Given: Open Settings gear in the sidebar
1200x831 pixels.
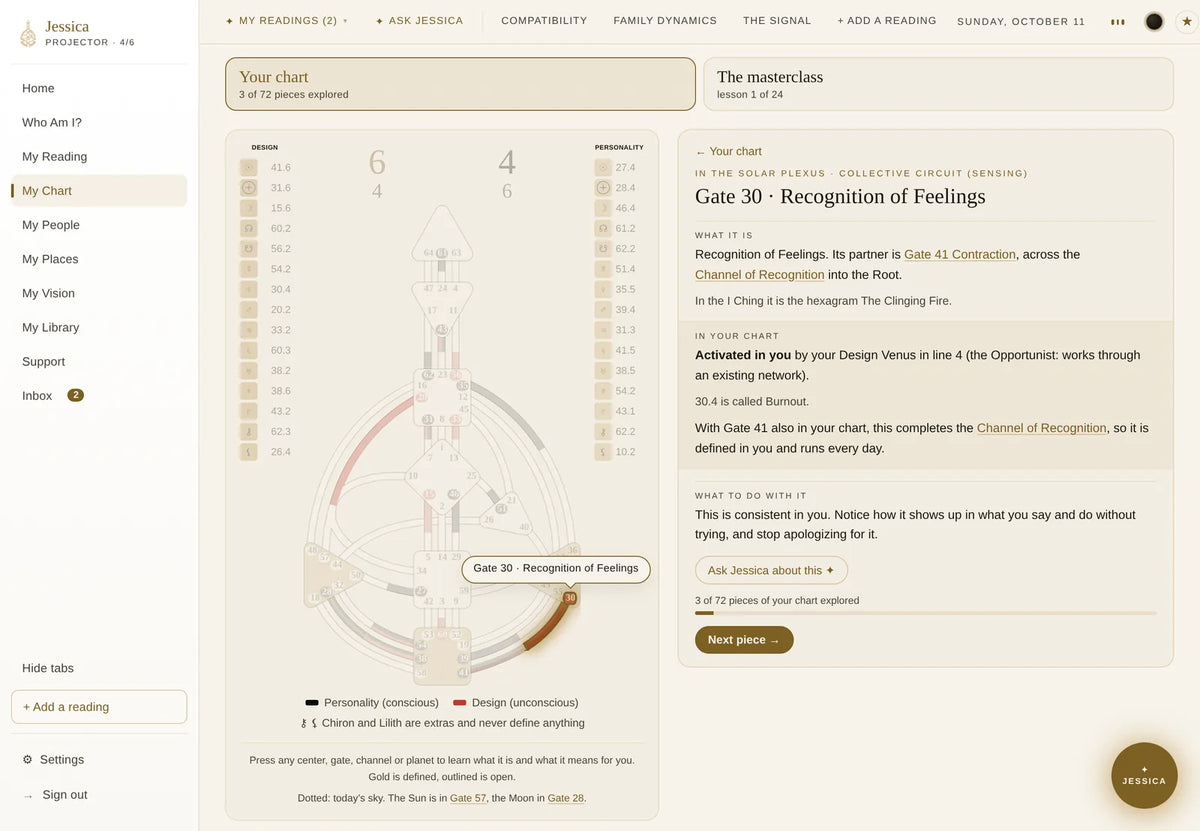Looking at the screenshot, I should pos(28,760).
